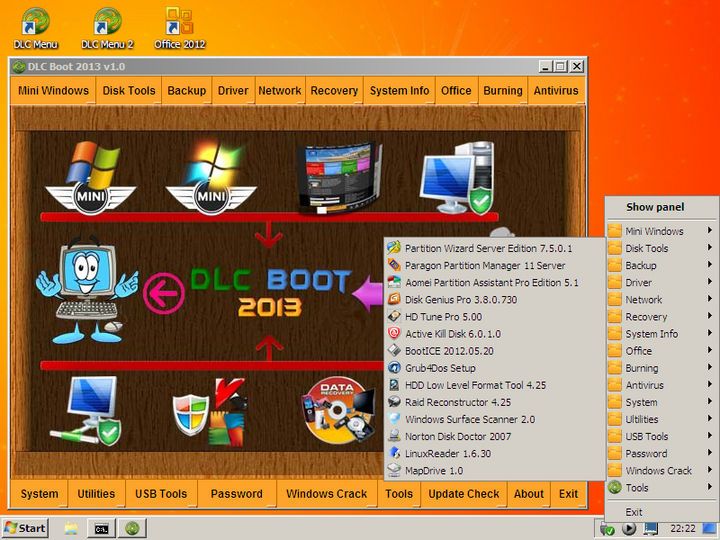Expand Windows Crack submenu in tray menu
The height and width of the screenshot is (540, 720).
tap(661, 471)
